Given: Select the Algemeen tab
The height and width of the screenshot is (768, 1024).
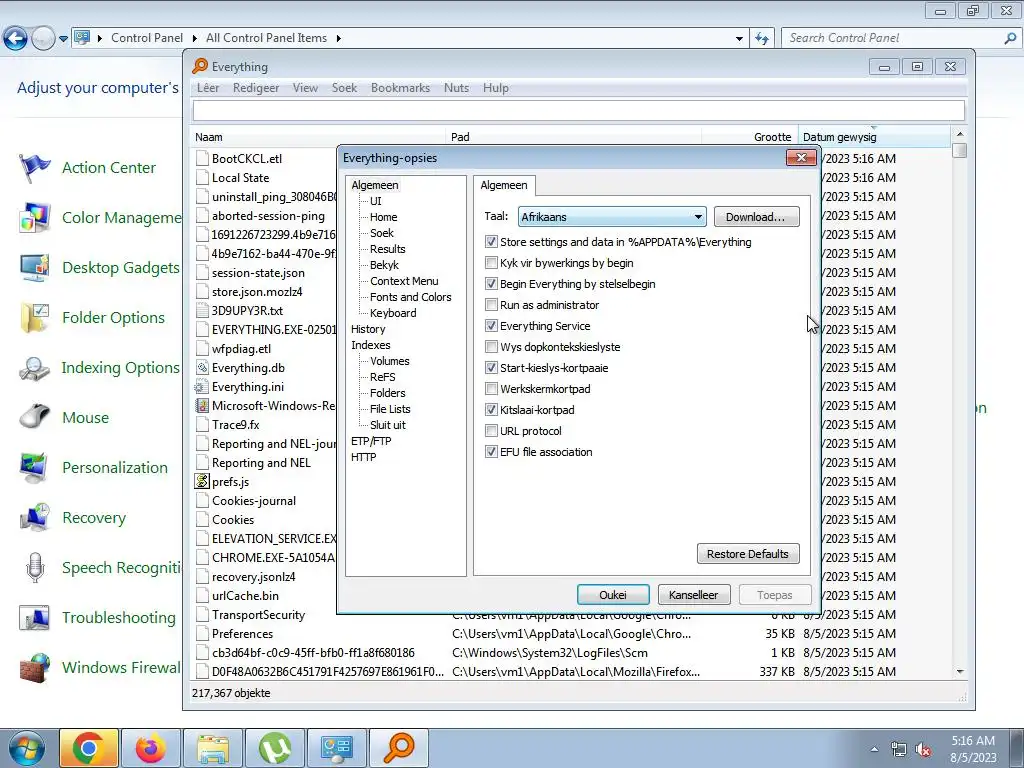Looking at the screenshot, I should tap(504, 185).
